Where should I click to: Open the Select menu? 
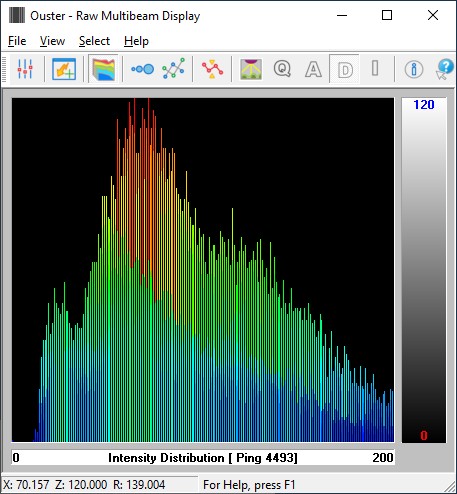pos(94,41)
